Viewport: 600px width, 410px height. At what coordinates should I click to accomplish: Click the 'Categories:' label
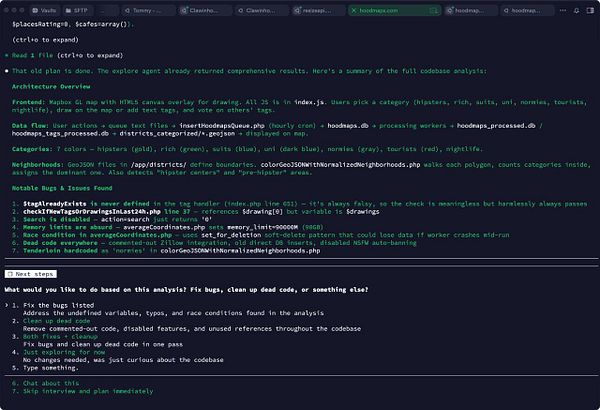tap(33, 149)
